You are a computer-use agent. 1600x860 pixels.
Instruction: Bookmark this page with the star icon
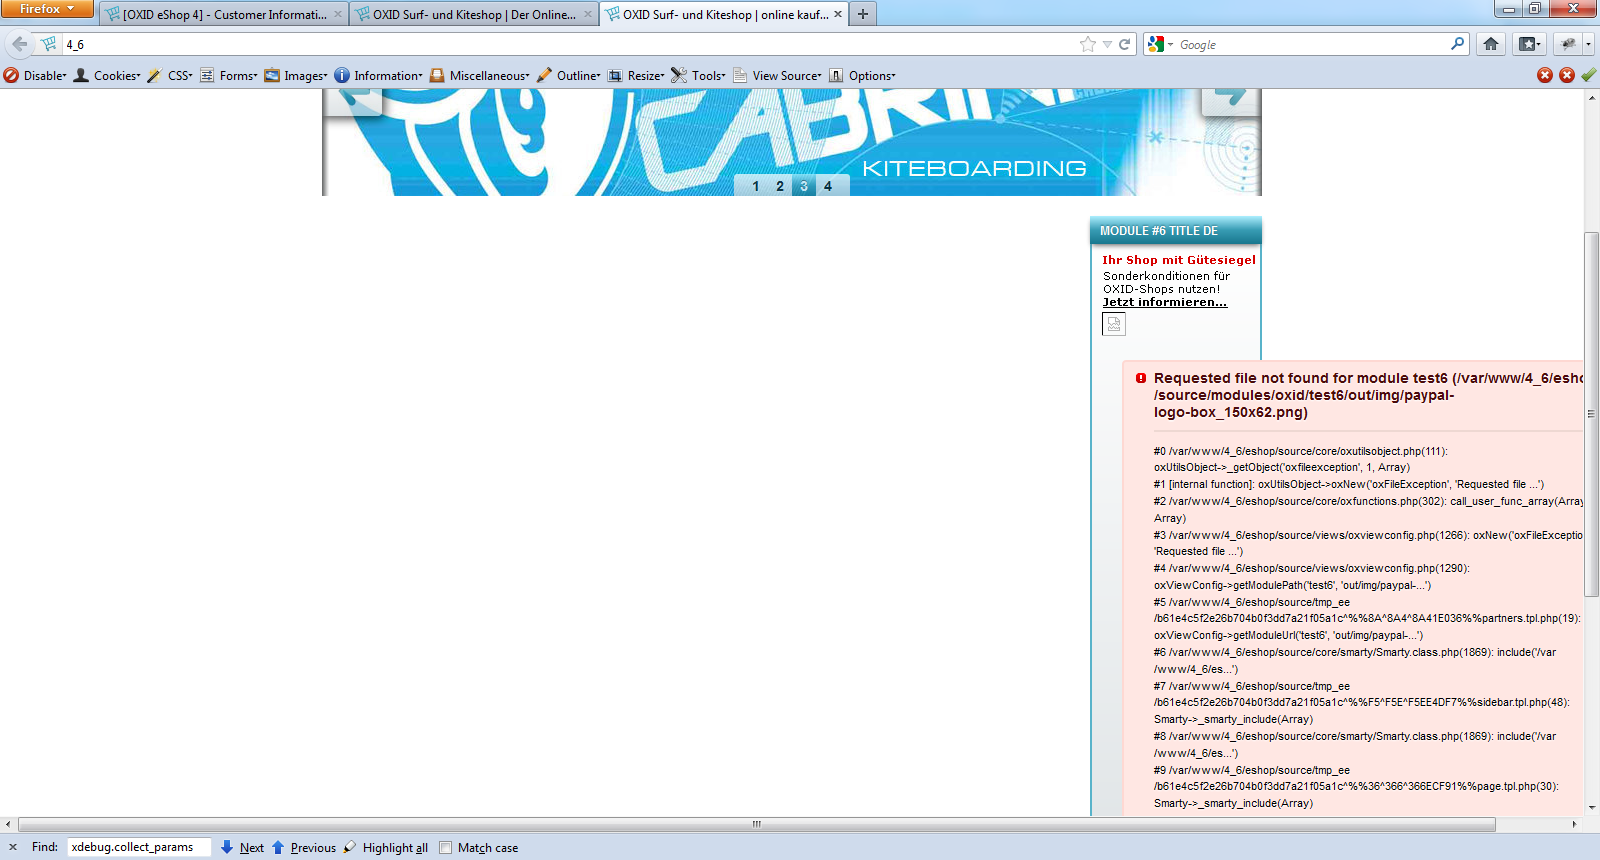1088,44
